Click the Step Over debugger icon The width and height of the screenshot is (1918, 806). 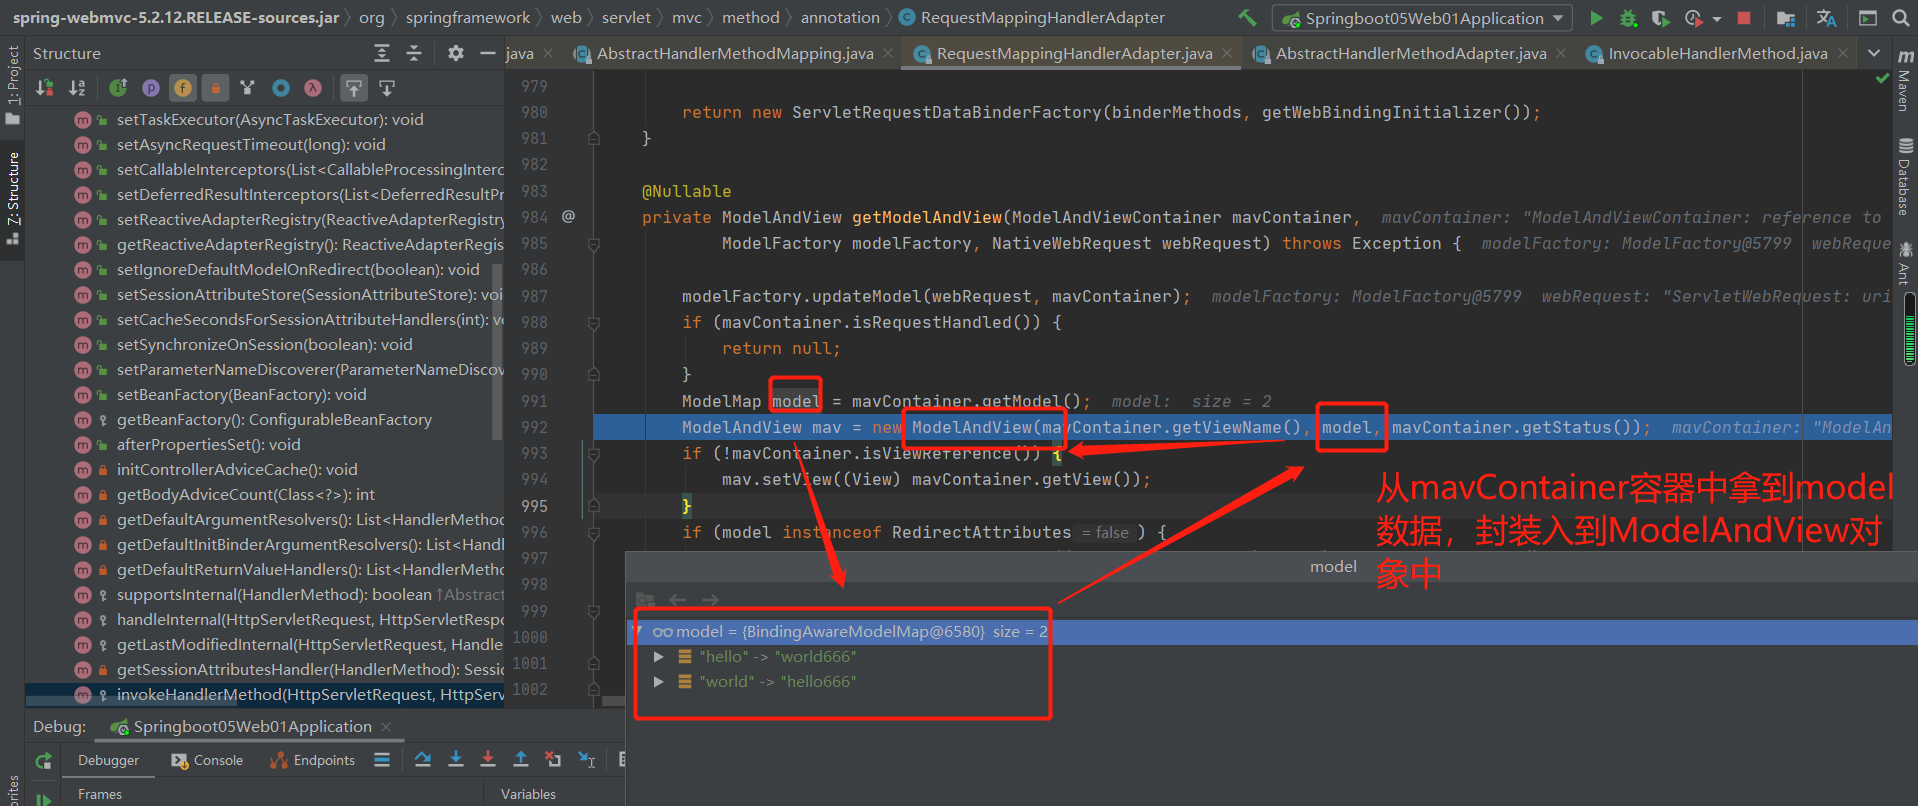(x=423, y=760)
